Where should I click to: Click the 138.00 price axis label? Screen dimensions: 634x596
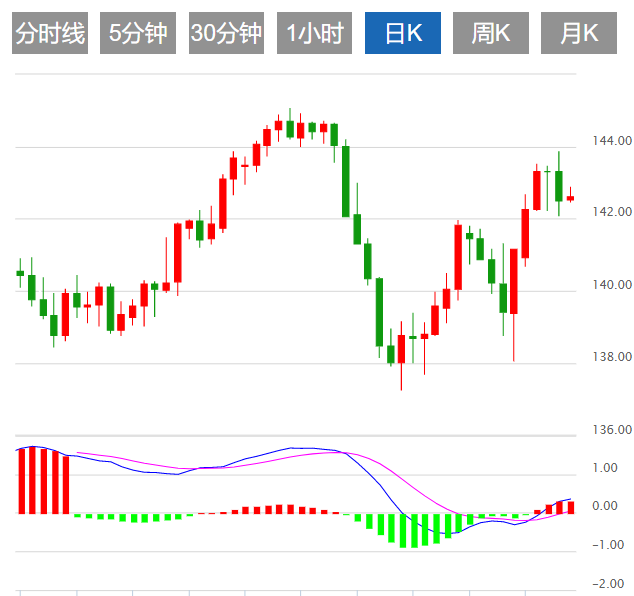pos(611,357)
